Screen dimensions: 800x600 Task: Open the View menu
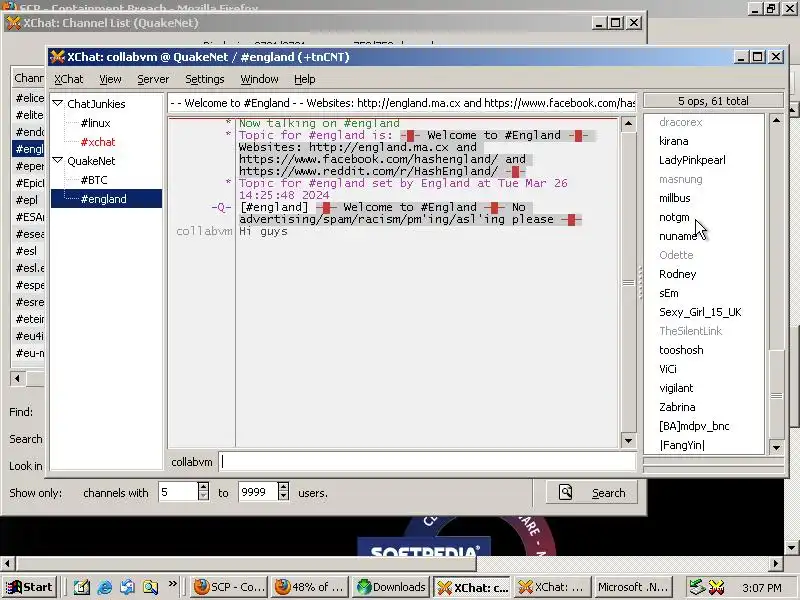[x=110, y=79]
